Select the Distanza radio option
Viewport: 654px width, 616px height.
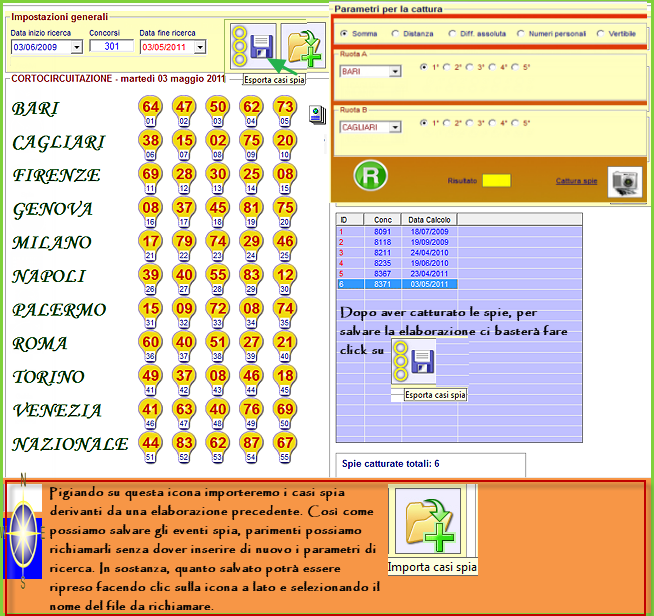pos(395,33)
